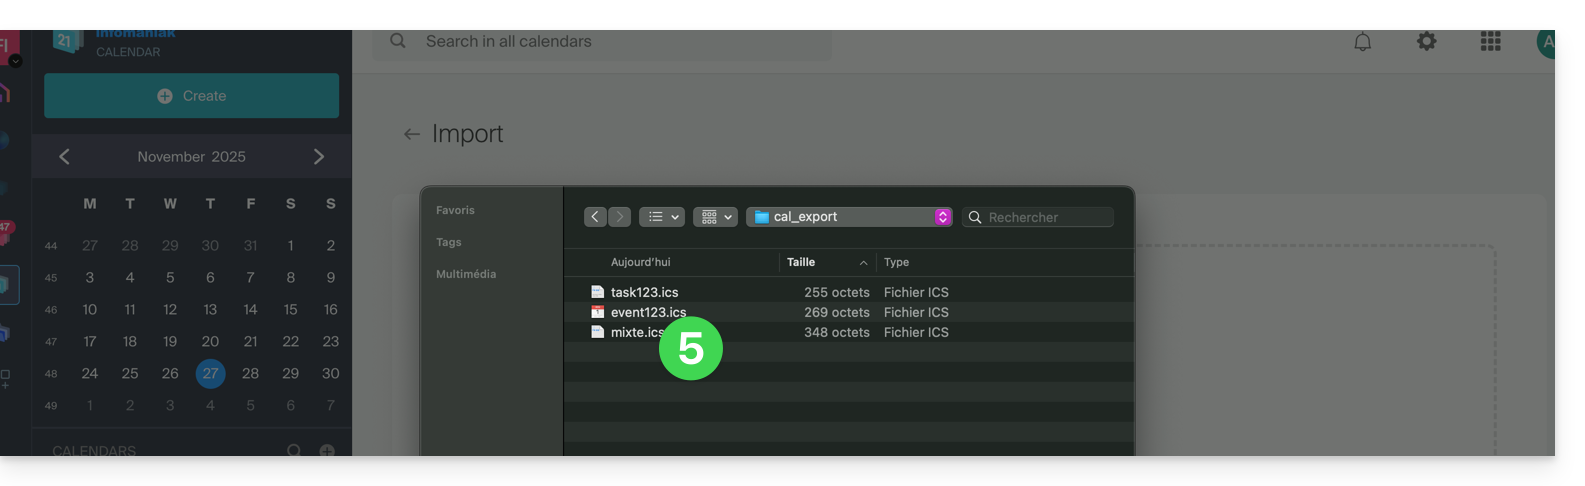Click the Favoris sidebar section
1585x486 pixels.
[455, 210]
